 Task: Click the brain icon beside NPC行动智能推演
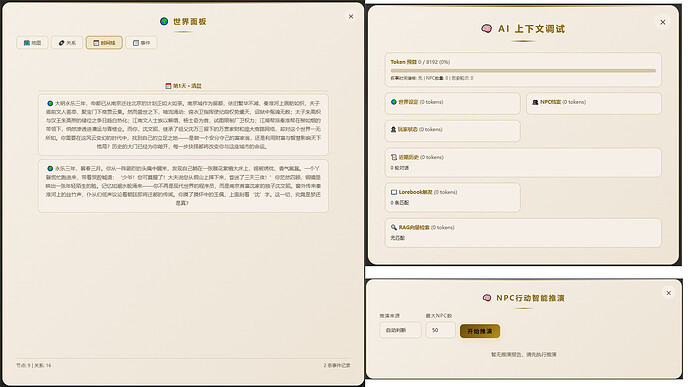tap(487, 298)
